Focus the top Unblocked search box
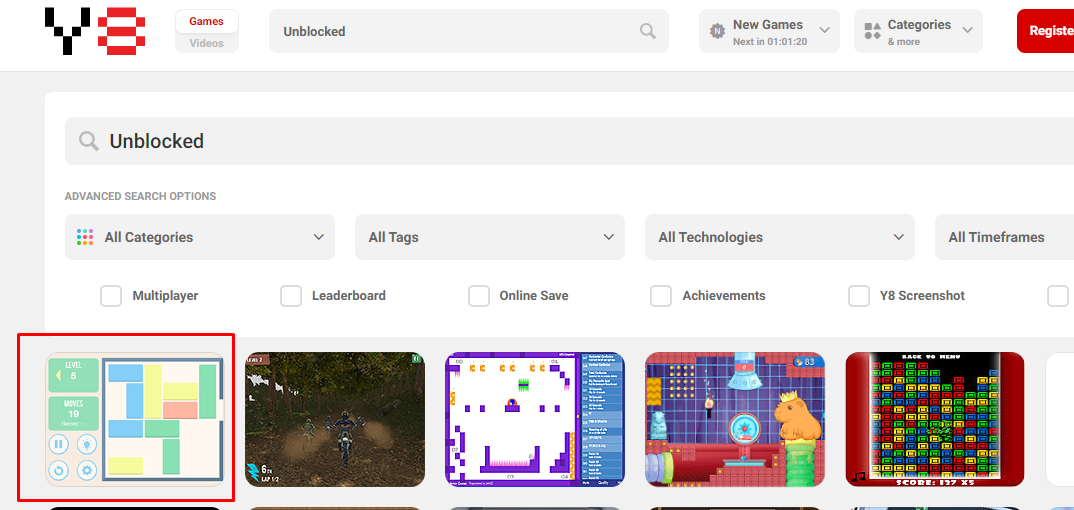The image size is (1074, 510). (x=469, y=31)
